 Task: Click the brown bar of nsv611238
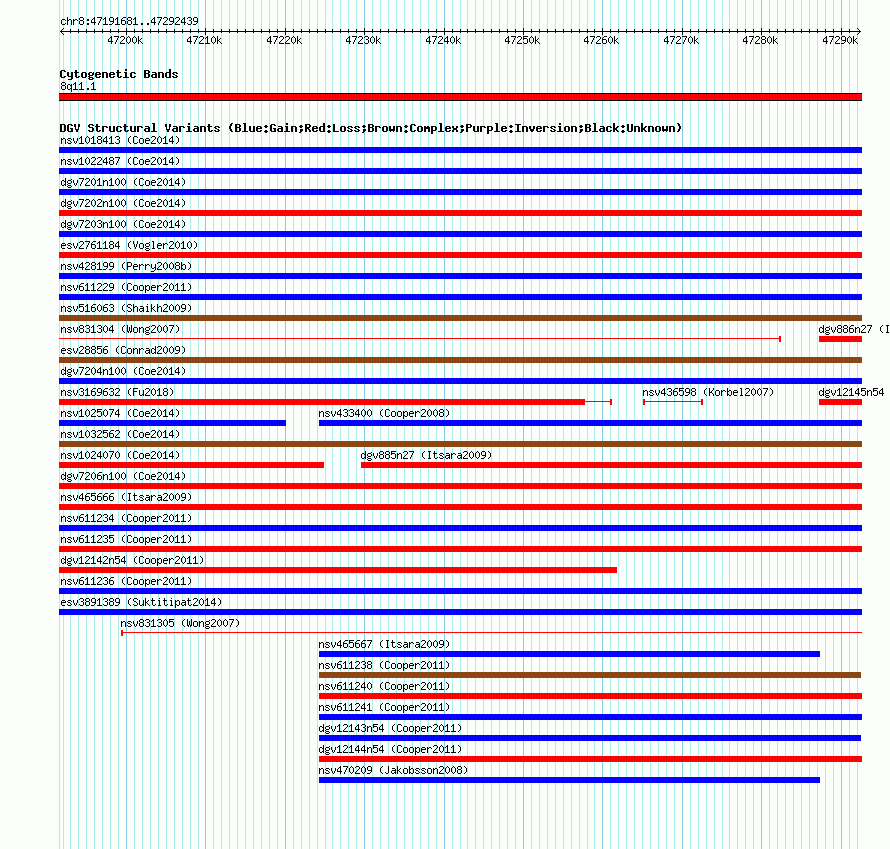(590, 675)
